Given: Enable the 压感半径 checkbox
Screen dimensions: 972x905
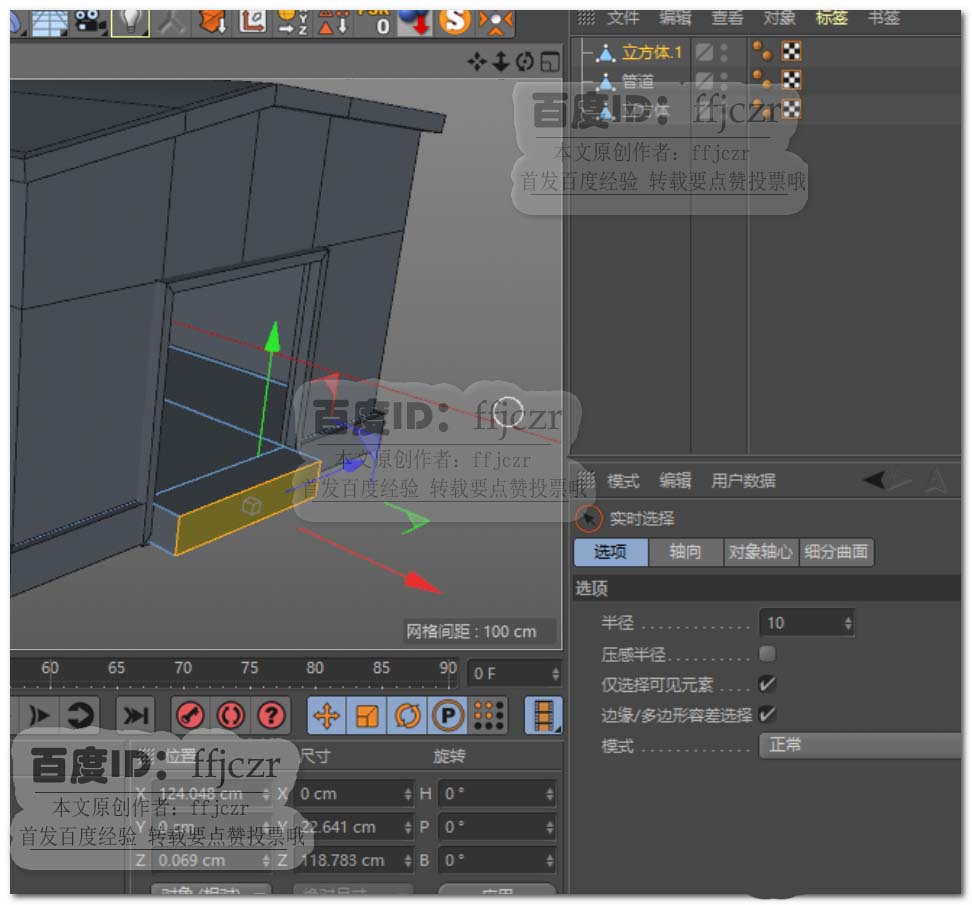Looking at the screenshot, I should tap(767, 653).
